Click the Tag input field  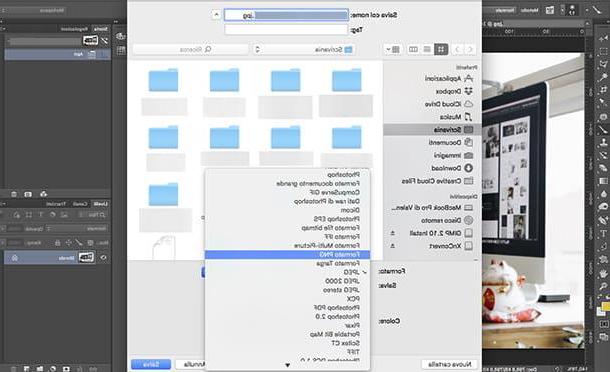(286, 30)
